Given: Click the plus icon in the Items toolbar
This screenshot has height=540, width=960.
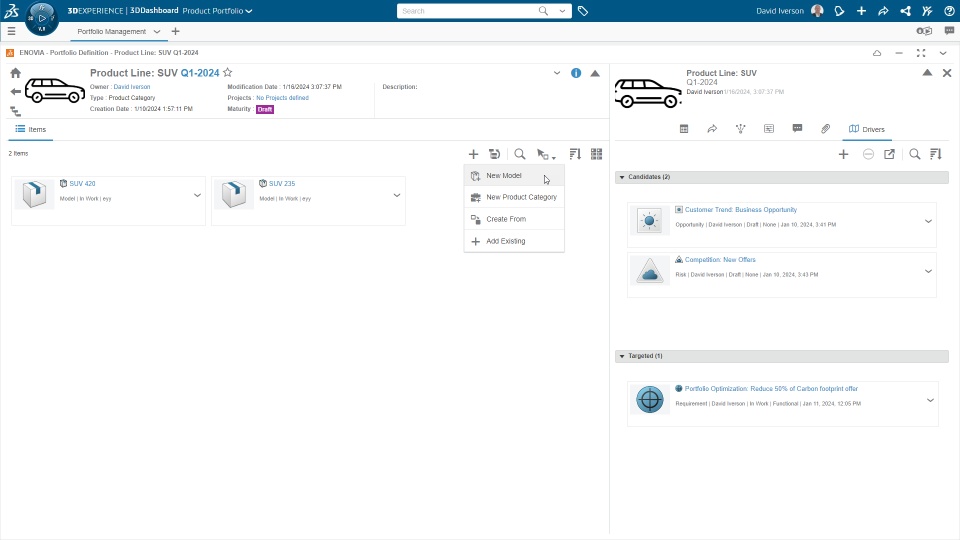Looking at the screenshot, I should [473, 154].
